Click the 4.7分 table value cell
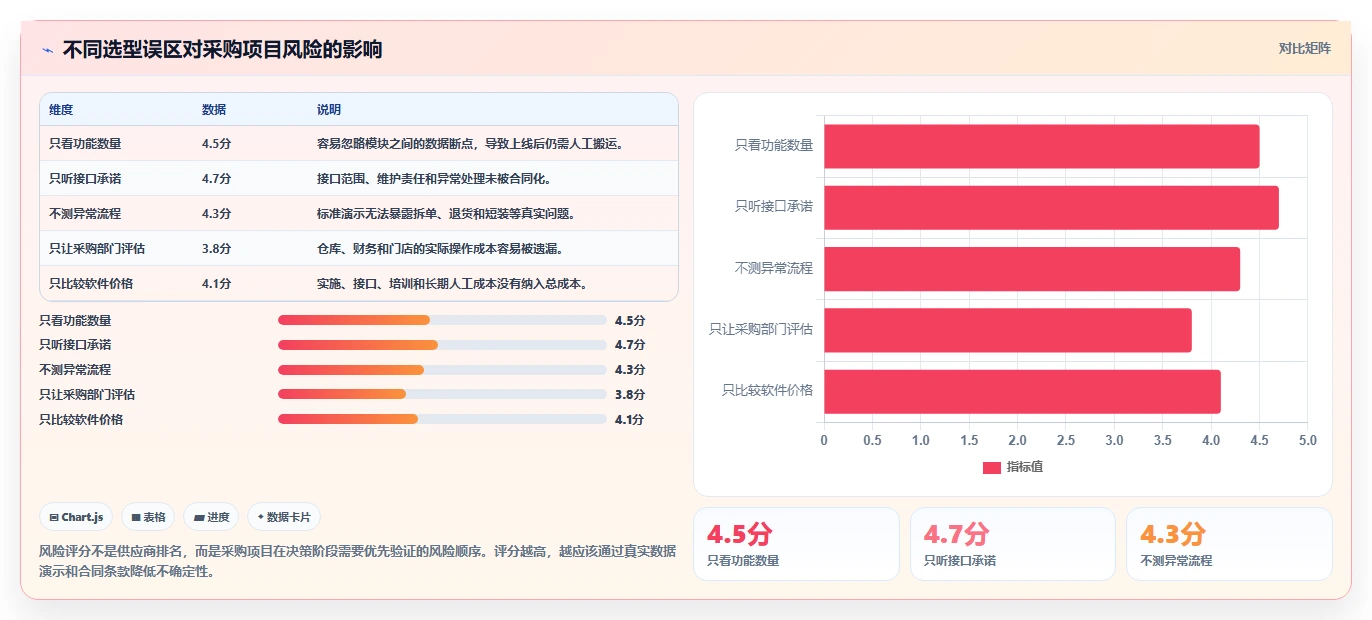Image resolution: width=1372 pixels, height=620 pixels. 217,179
